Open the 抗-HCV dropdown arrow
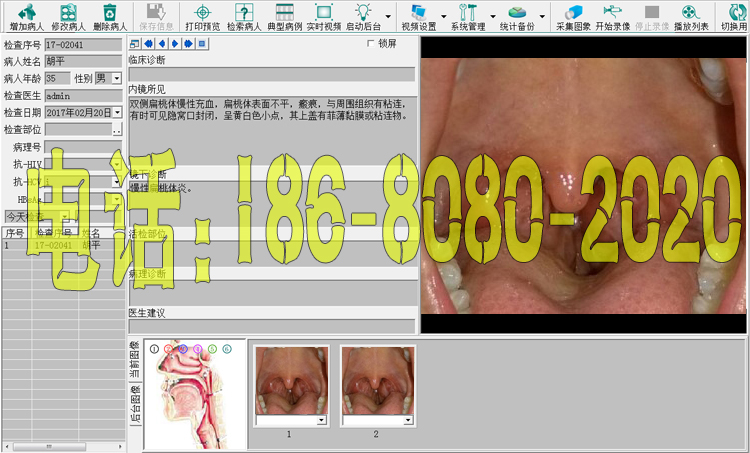The width and height of the screenshot is (750, 453). pyautogui.click(x=117, y=182)
